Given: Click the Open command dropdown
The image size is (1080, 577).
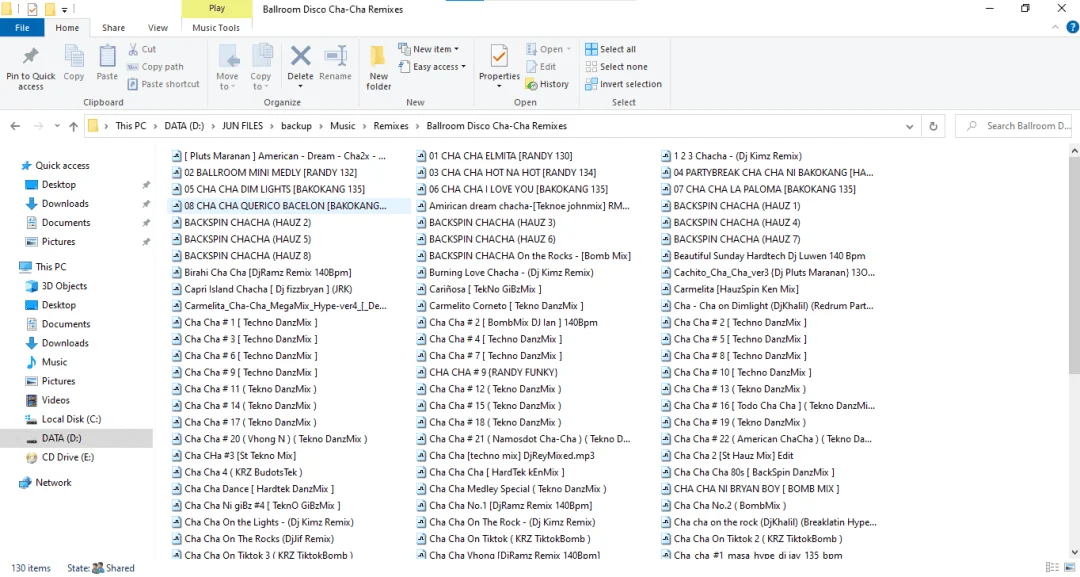Looking at the screenshot, I should click(x=549, y=49).
